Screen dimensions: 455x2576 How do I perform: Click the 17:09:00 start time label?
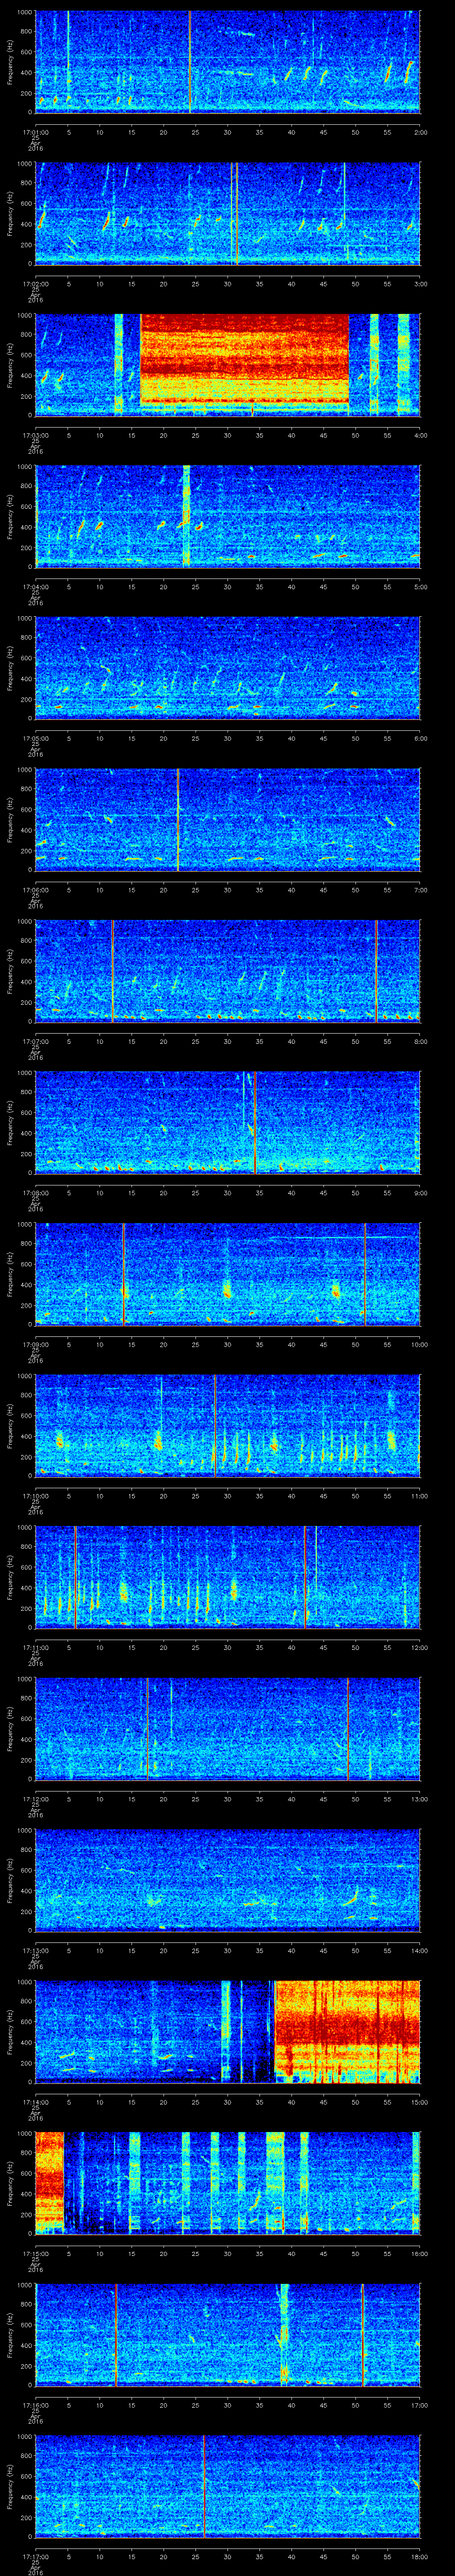click(x=35, y=1344)
